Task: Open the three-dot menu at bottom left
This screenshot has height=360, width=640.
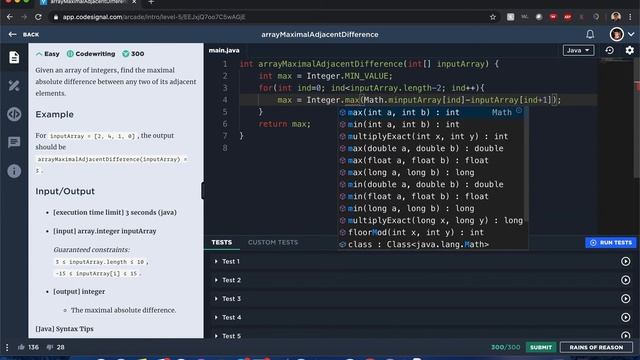Action: [7, 347]
